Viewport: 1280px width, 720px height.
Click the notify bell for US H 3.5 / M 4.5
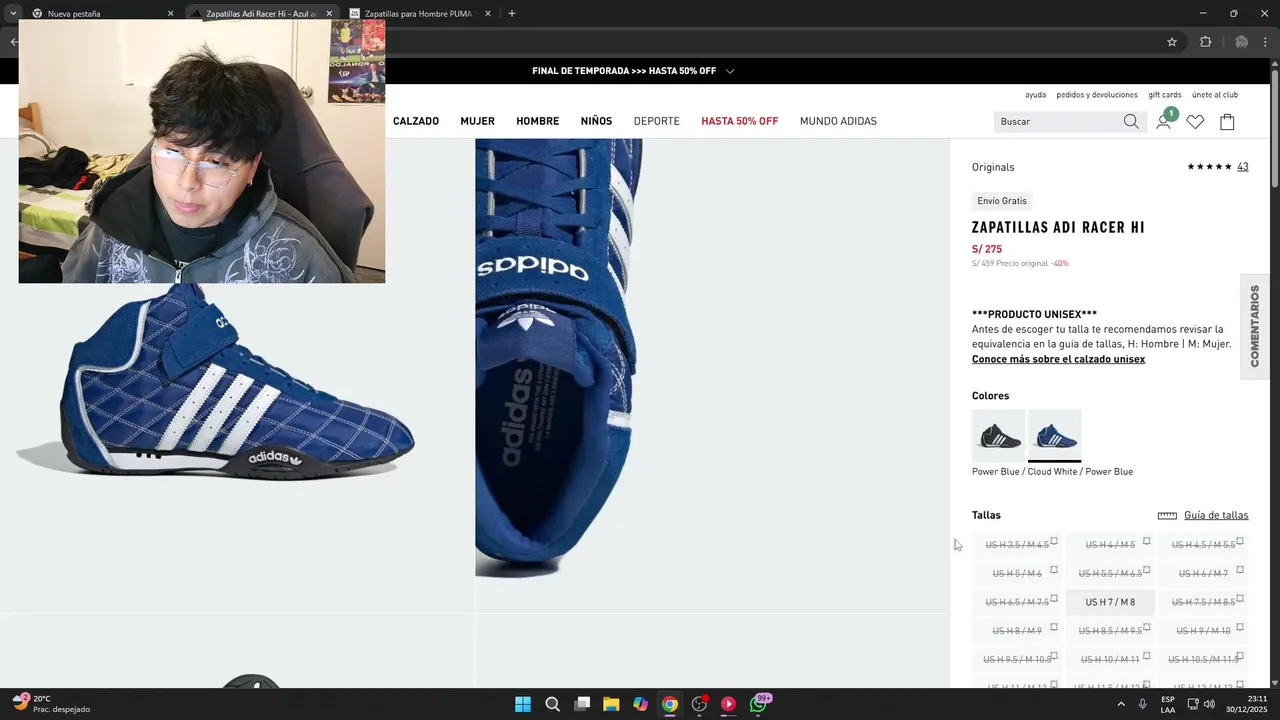coord(1054,541)
